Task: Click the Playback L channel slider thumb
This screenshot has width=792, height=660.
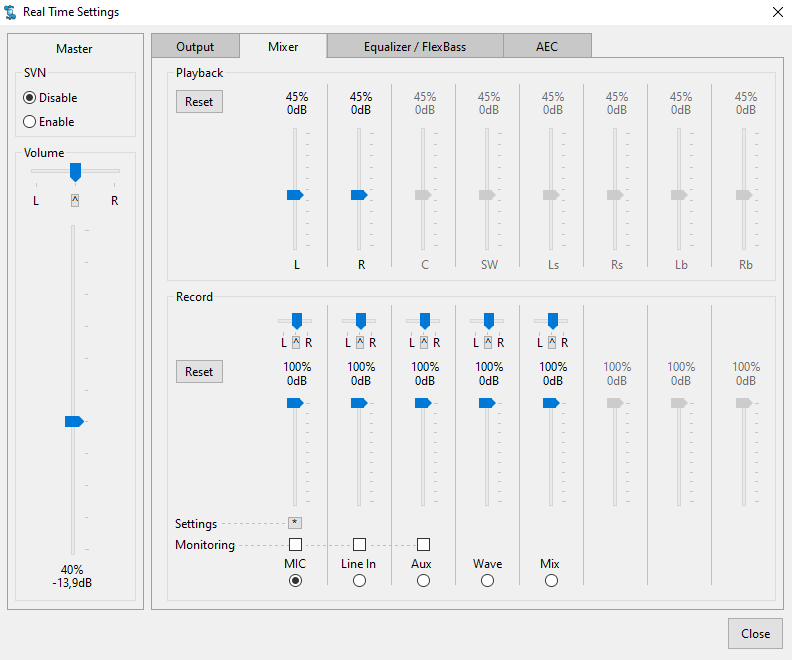Action: tap(295, 195)
